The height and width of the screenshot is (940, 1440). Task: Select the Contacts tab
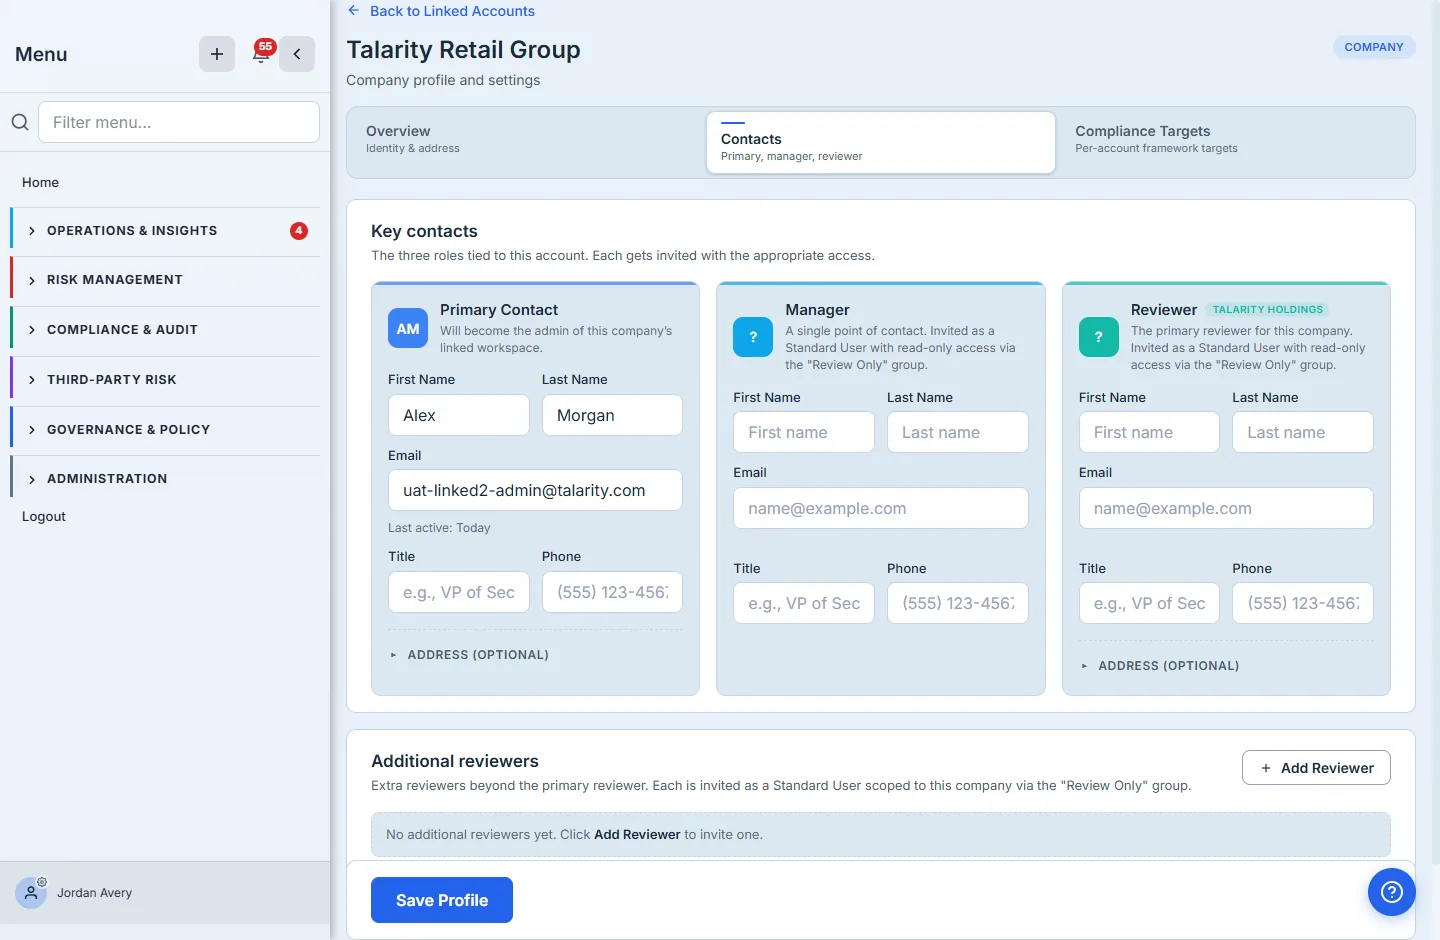pyautogui.click(x=881, y=142)
